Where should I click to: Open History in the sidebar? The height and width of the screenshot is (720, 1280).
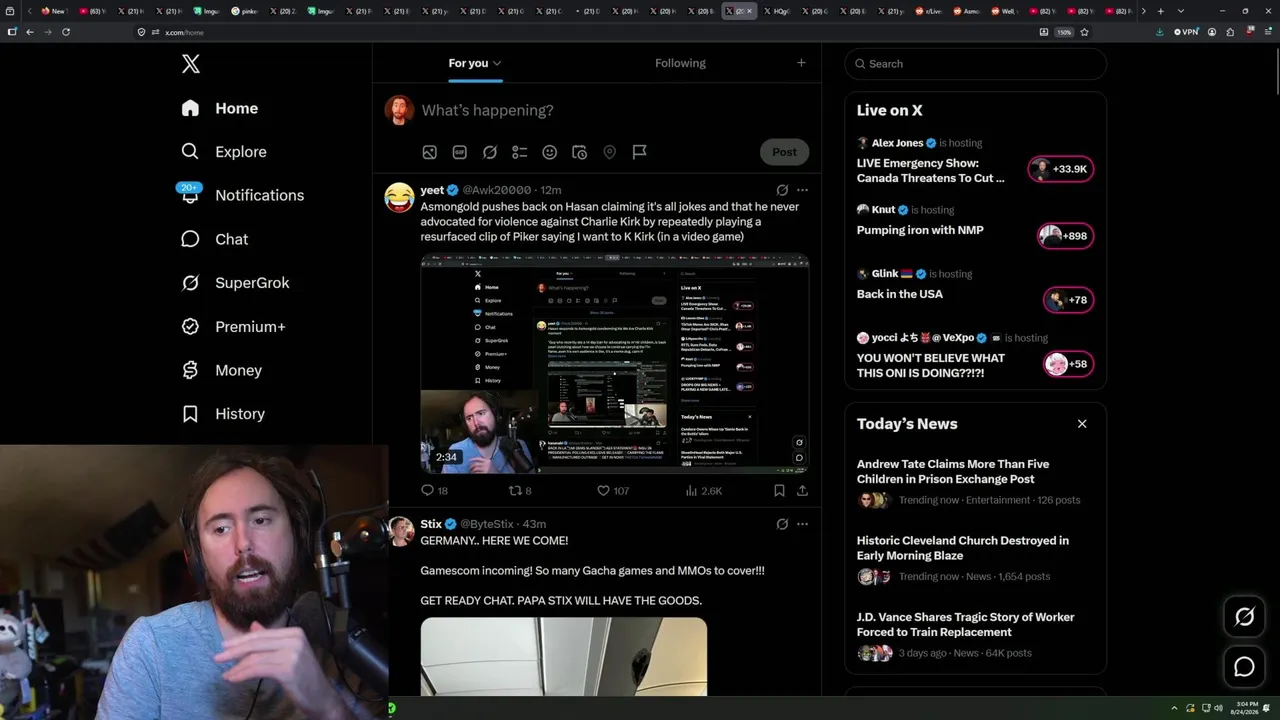[223, 414]
